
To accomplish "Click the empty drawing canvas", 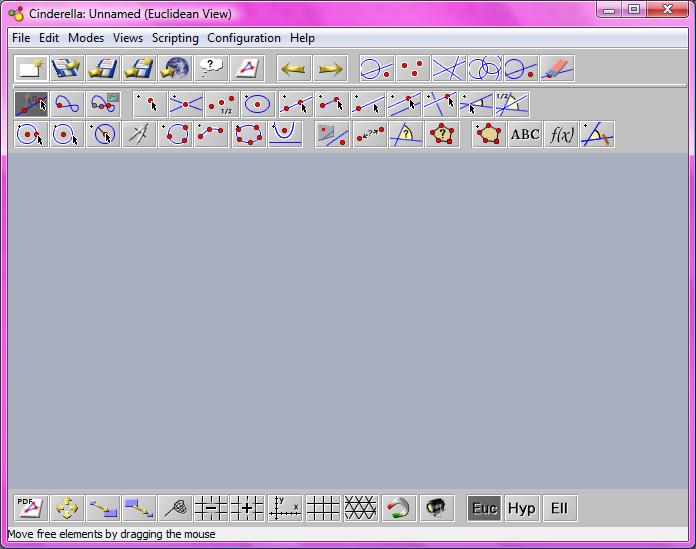I will pyautogui.click(x=347, y=320).
